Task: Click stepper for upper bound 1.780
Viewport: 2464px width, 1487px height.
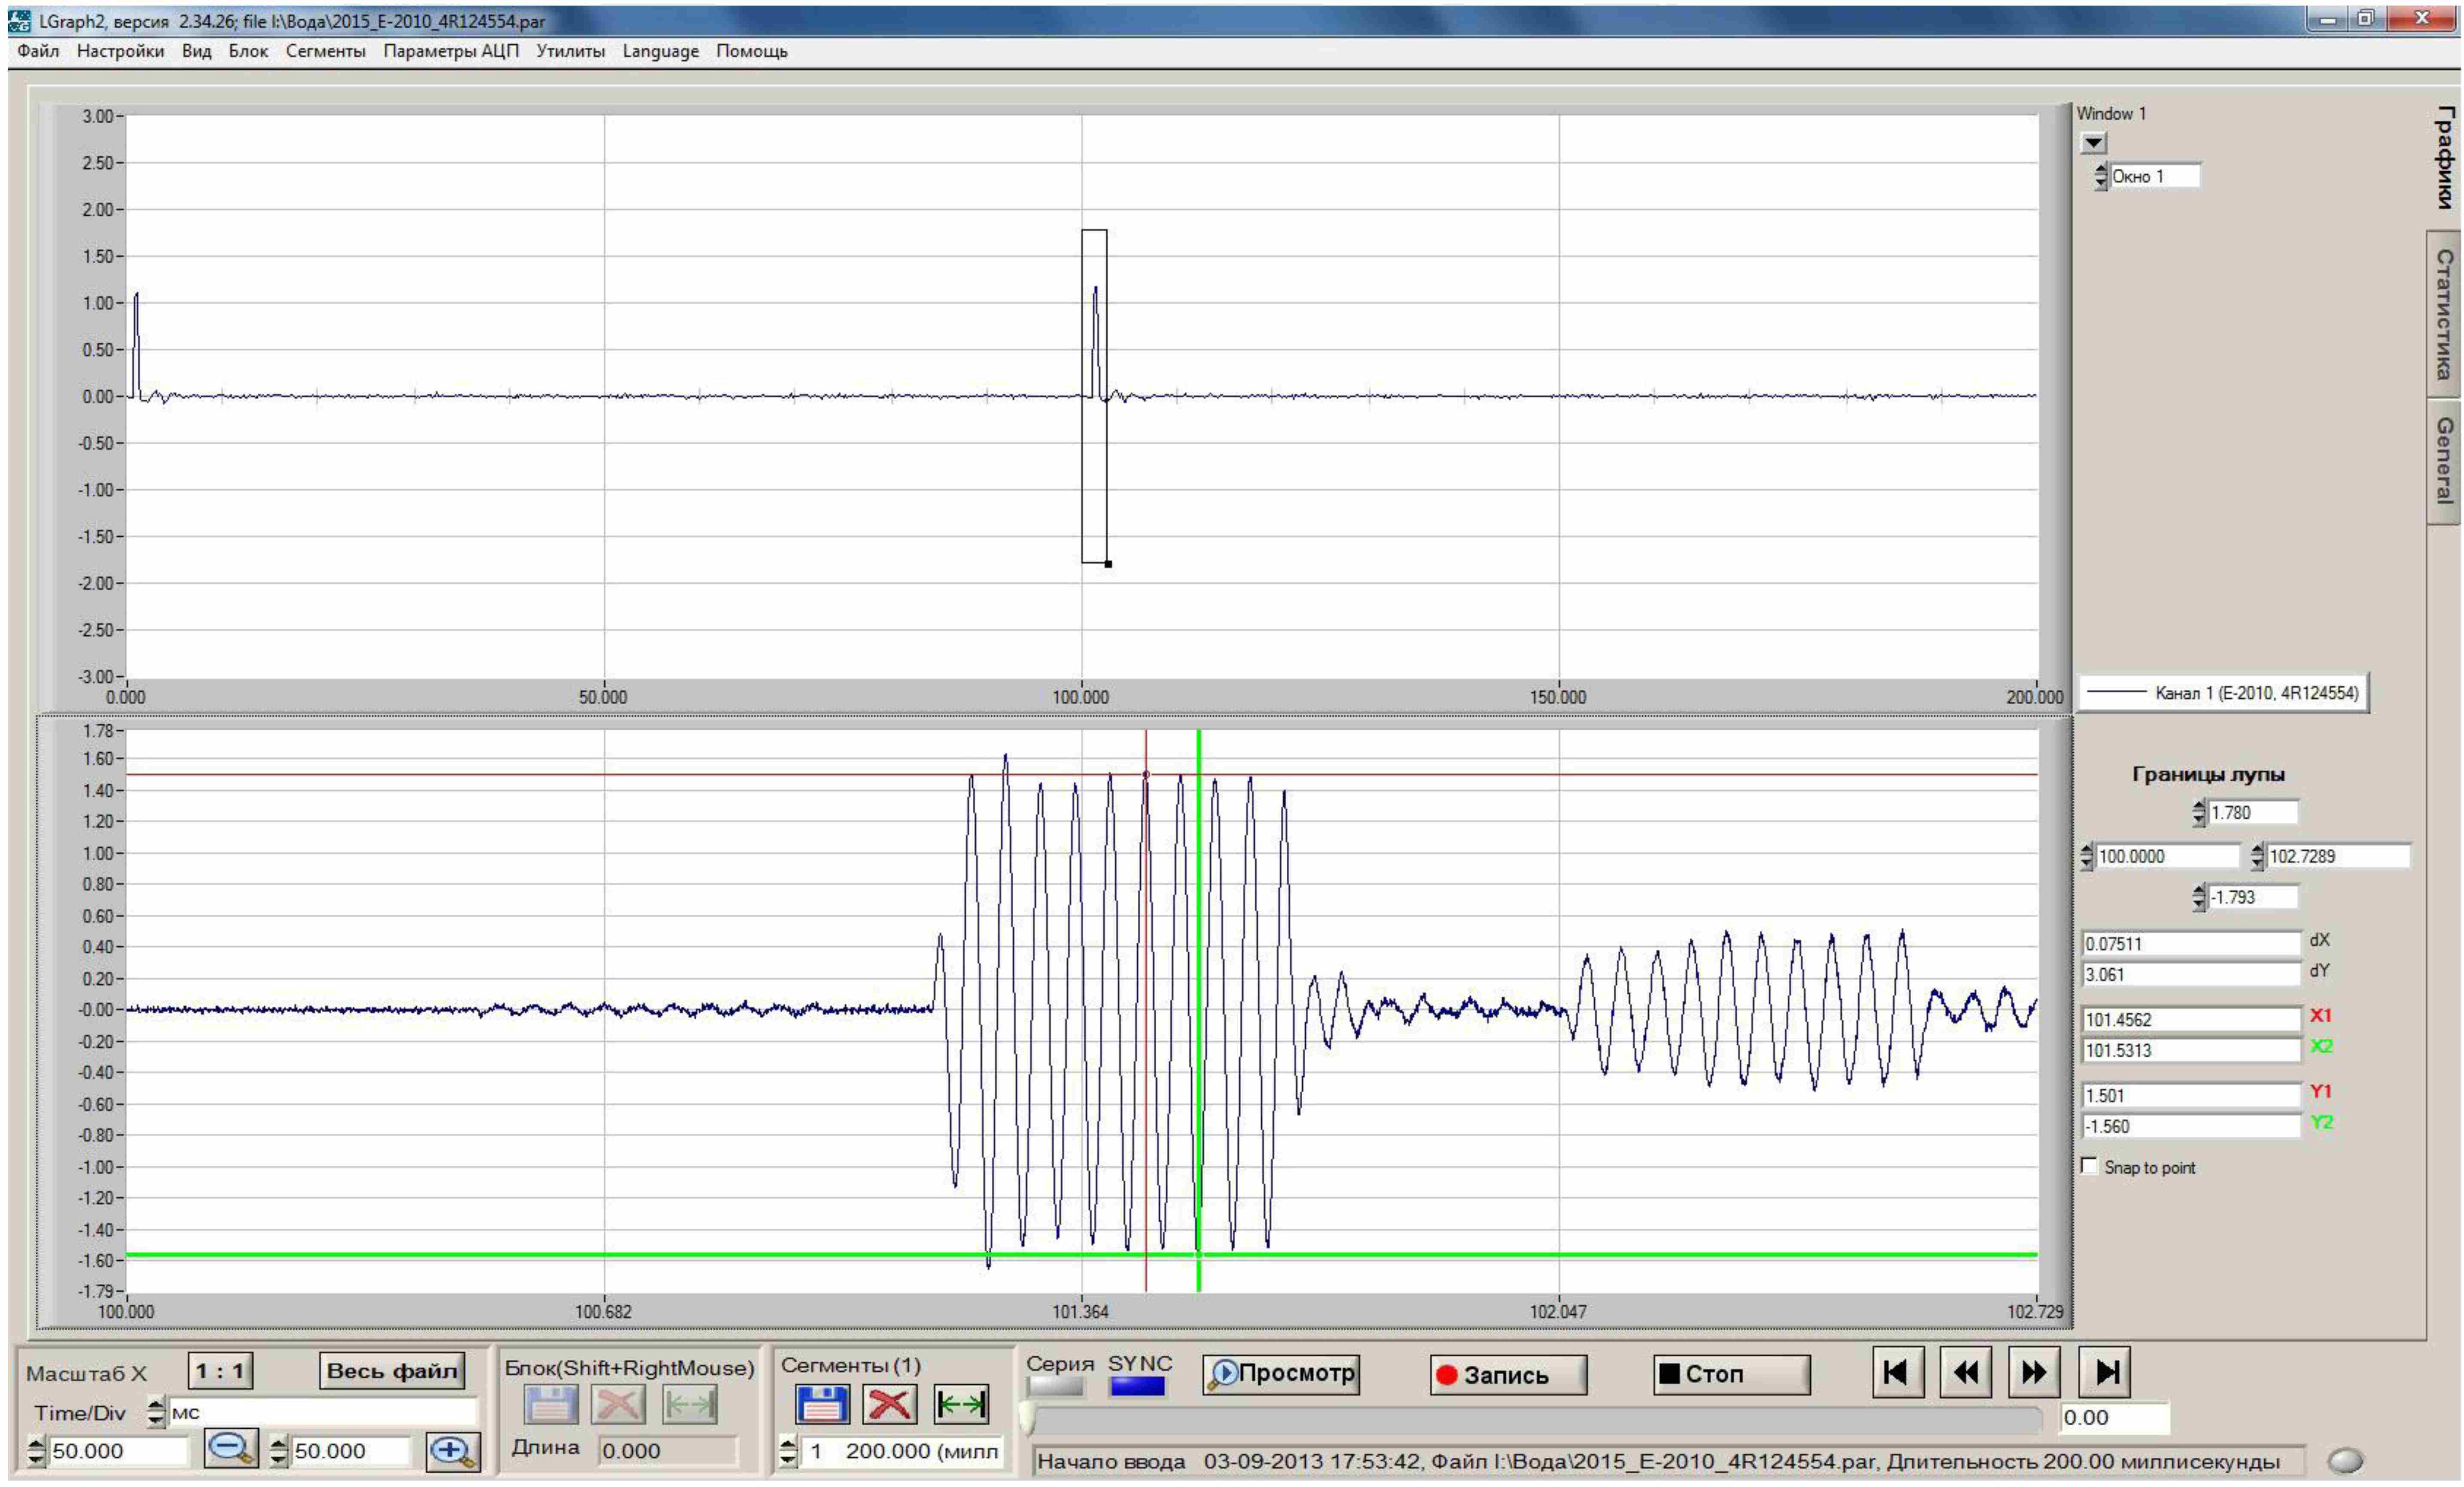Action: pyautogui.click(x=2198, y=812)
